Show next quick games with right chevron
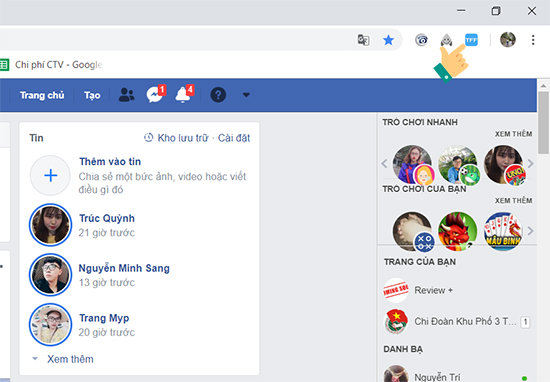The height and width of the screenshot is (382, 550). click(x=530, y=163)
